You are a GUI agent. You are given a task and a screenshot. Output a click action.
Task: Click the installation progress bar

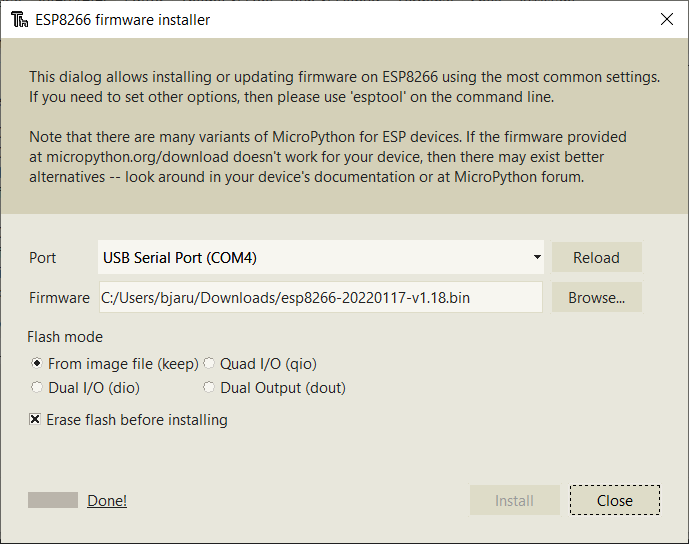53,500
